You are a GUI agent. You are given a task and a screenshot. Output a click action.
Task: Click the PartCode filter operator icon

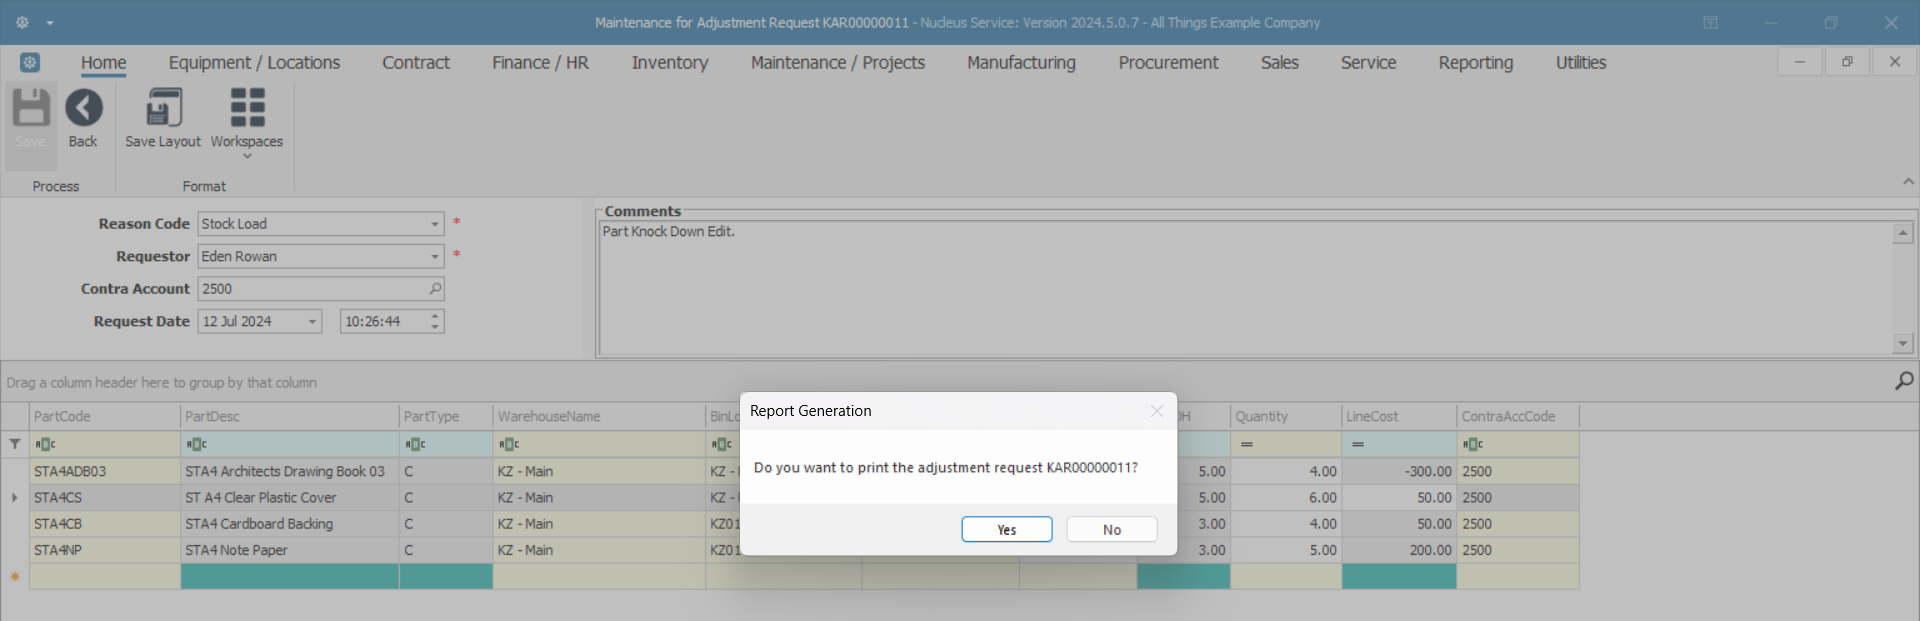[x=45, y=444]
